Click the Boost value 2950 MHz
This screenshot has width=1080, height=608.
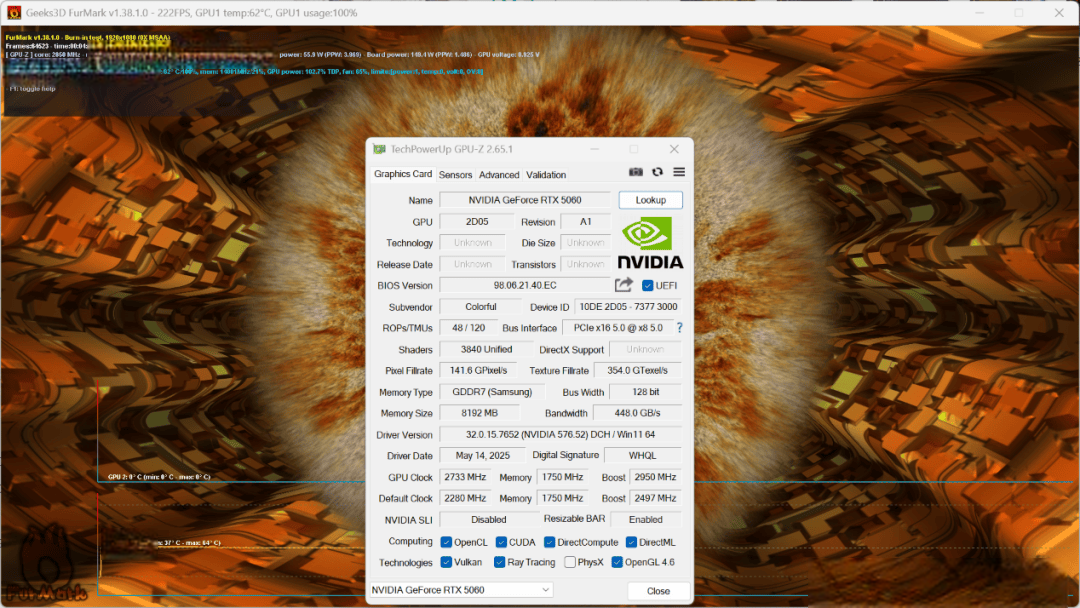tap(655, 477)
